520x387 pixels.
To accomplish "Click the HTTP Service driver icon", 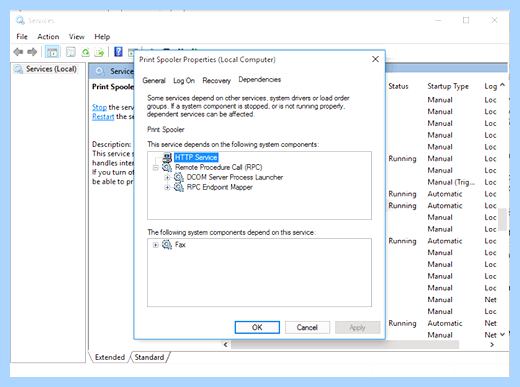I will point(167,157).
